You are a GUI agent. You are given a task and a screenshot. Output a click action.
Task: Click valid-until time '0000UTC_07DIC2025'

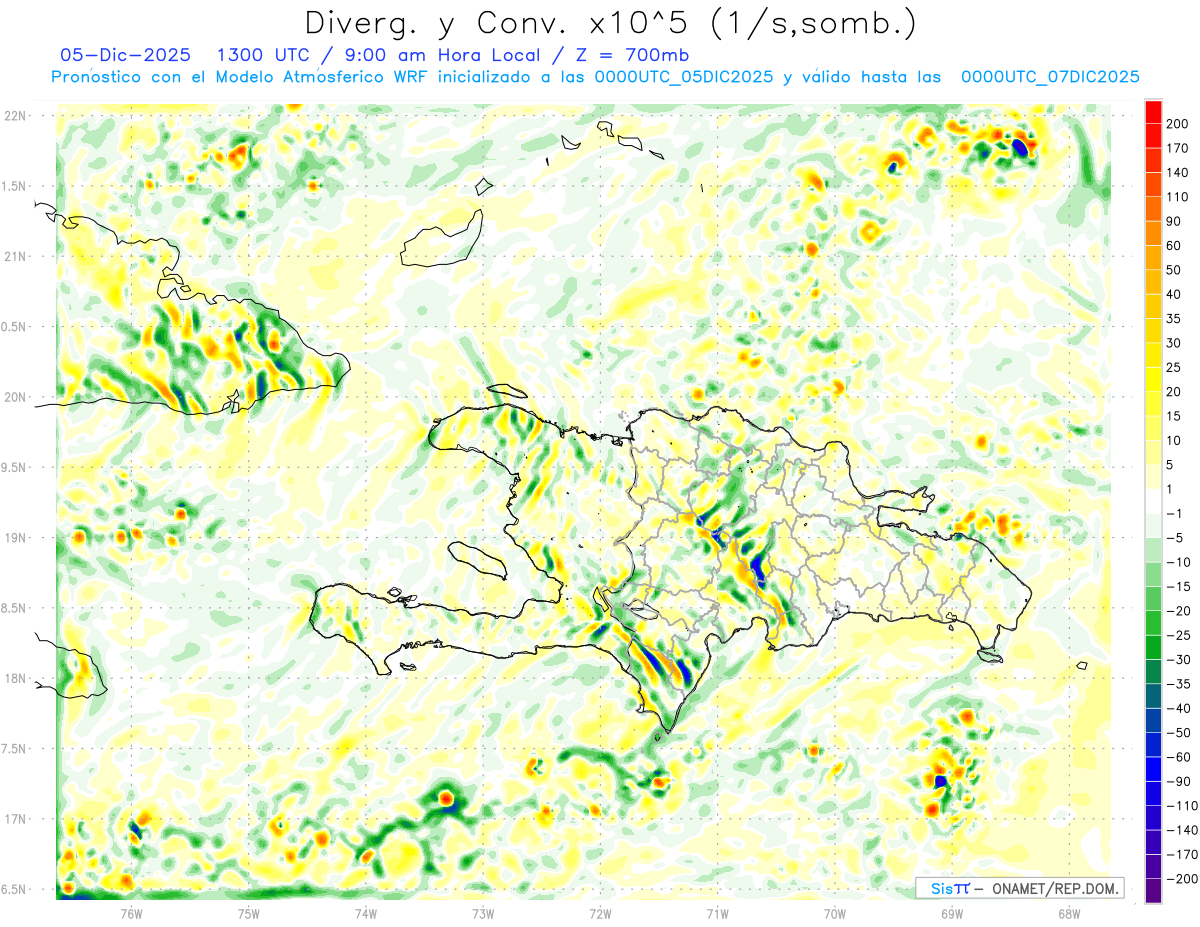click(x=1050, y=77)
